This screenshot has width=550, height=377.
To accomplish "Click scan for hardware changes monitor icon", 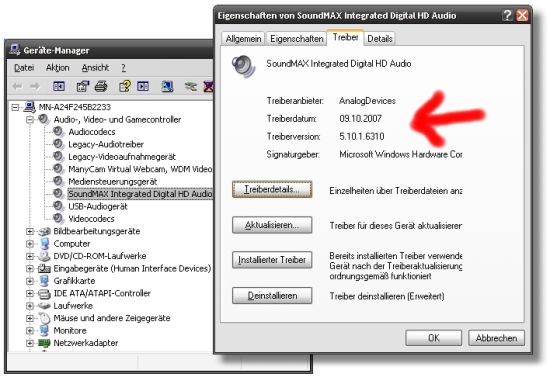I will (x=167, y=86).
